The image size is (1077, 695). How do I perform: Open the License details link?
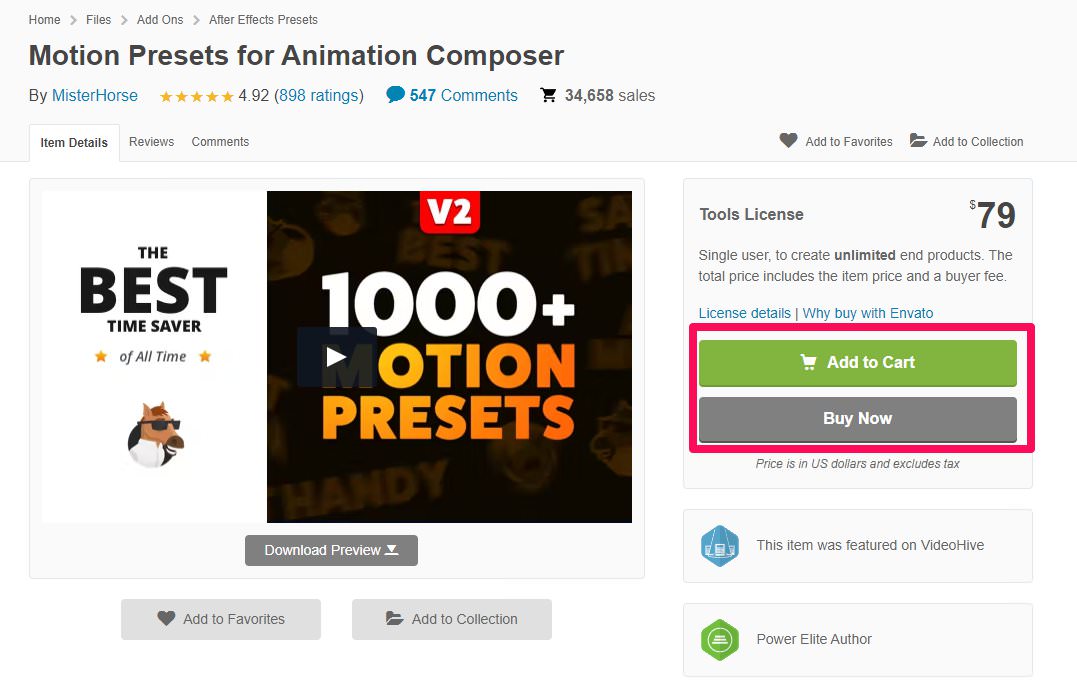tap(745, 313)
